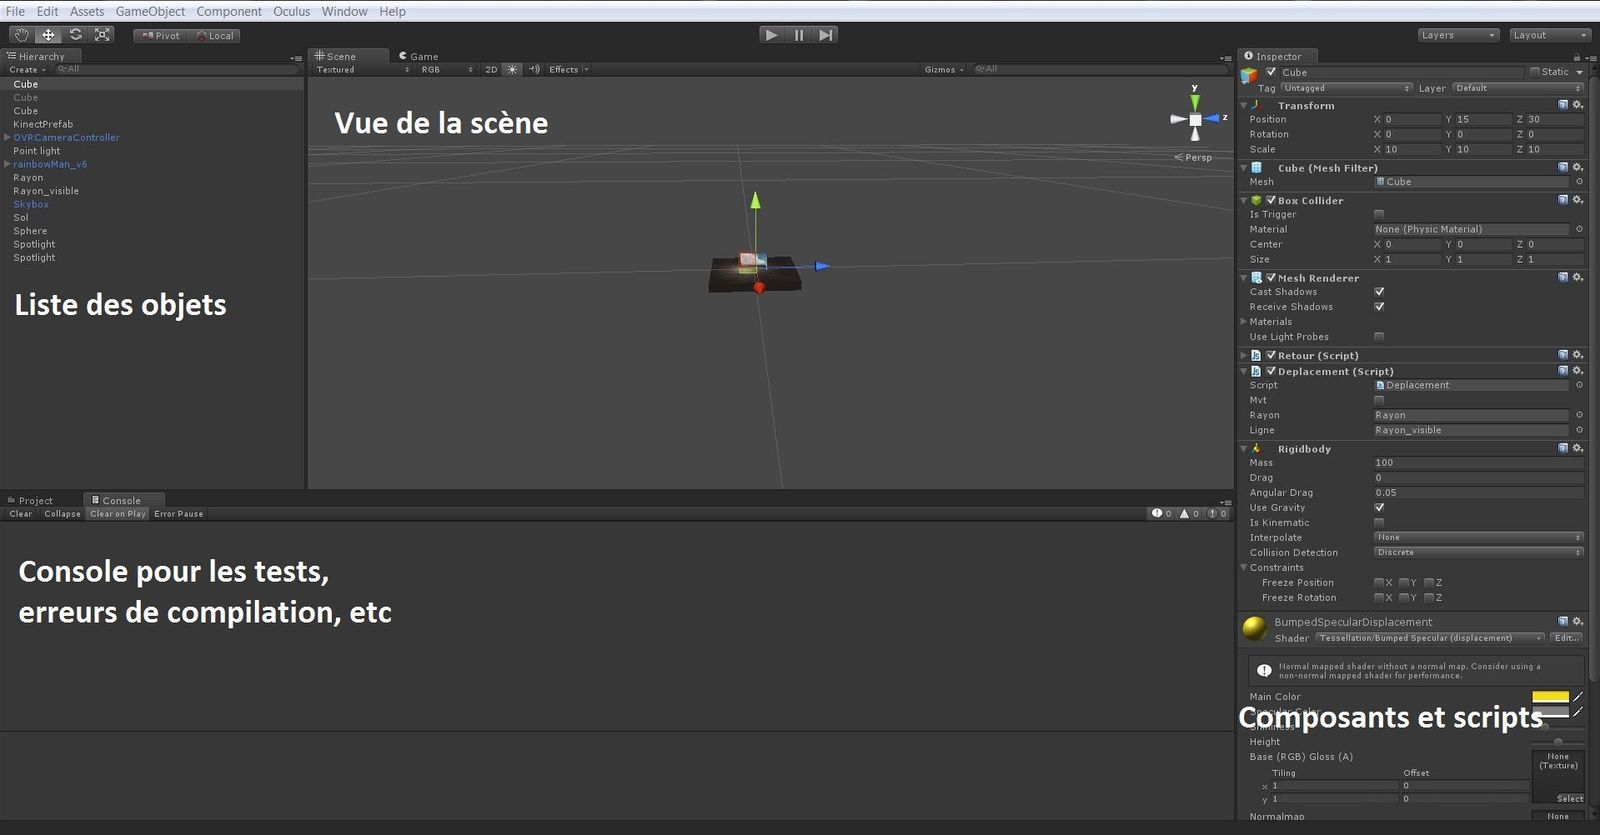Viewport: 1600px width, 835px height.
Task: Select the Scale tool
Action: pyautogui.click(x=102, y=35)
